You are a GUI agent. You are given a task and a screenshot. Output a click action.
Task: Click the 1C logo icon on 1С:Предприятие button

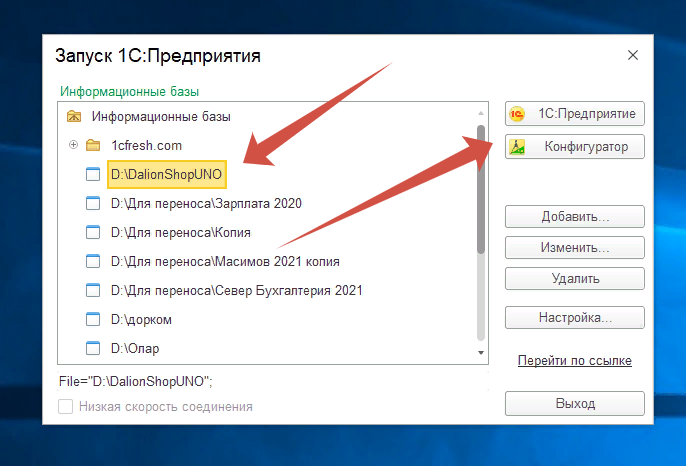(517, 114)
